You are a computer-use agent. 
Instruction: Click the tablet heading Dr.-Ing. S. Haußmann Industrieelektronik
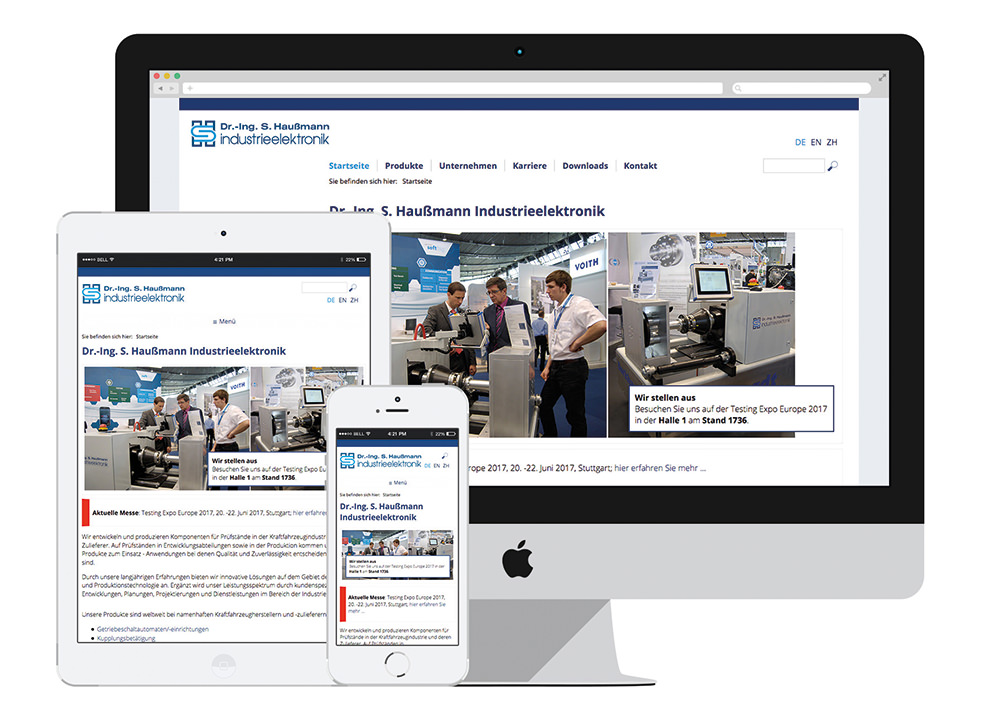click(184, 351)
